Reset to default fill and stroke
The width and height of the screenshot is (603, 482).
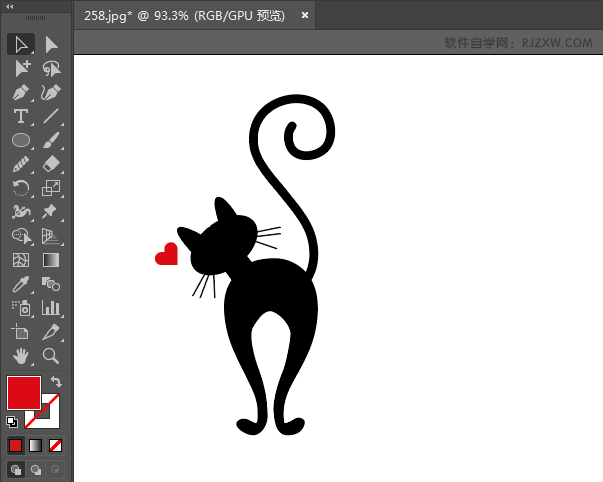pyautogui.click(x=12, y=422)
